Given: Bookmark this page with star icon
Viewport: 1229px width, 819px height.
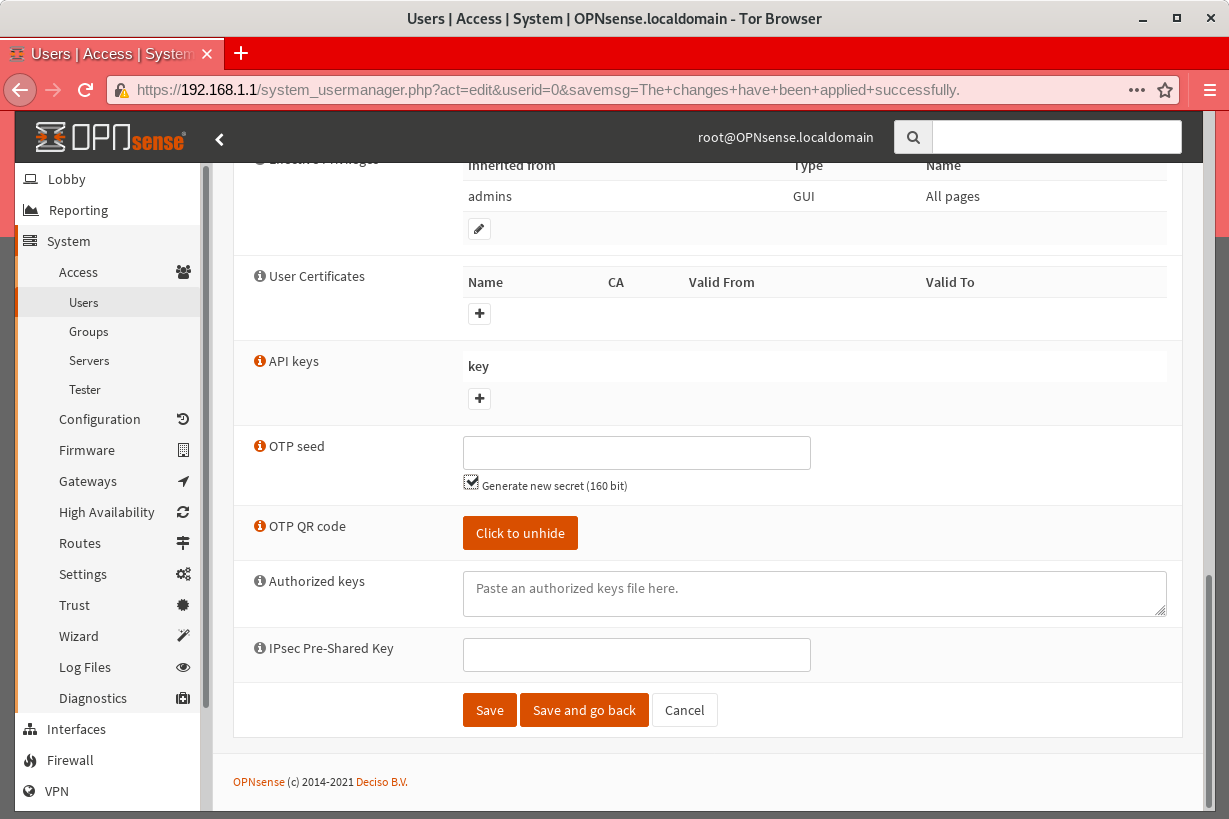Looking at the screenshot, I should 1164,90.
